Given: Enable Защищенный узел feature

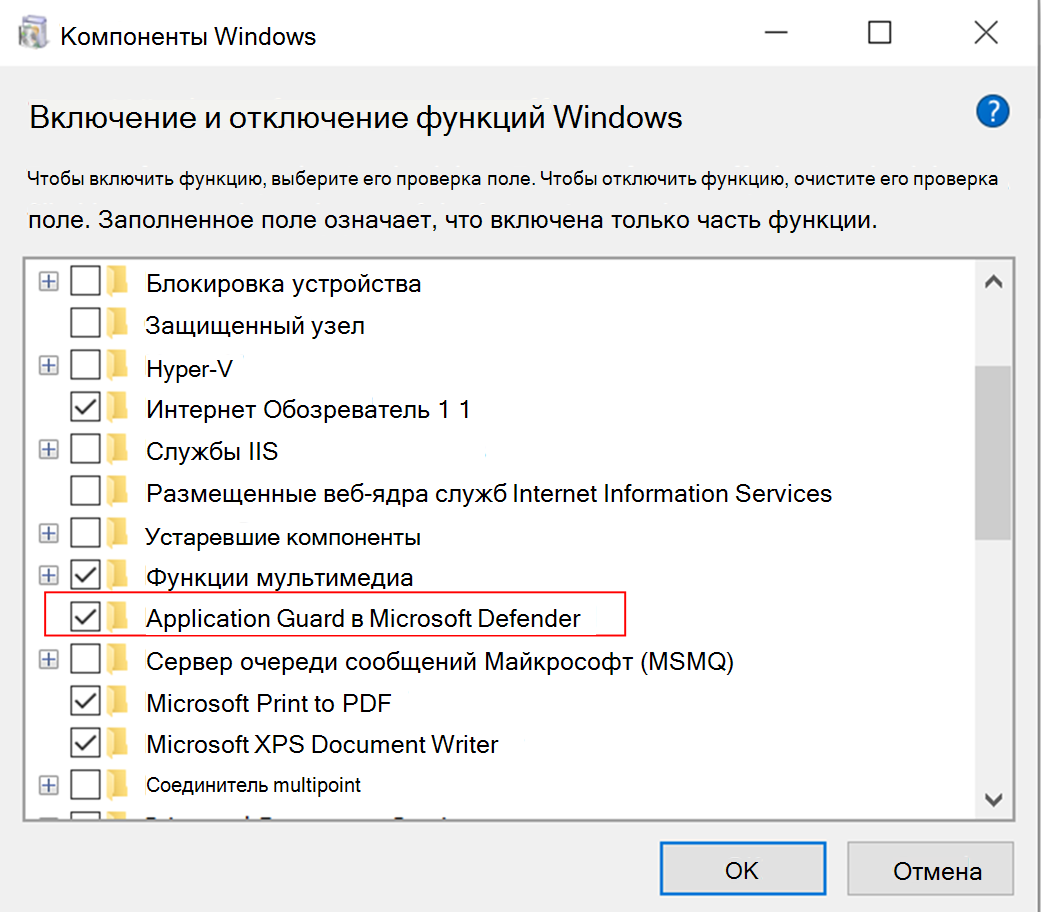Looking at the screenshot, I should click(83, 323).
